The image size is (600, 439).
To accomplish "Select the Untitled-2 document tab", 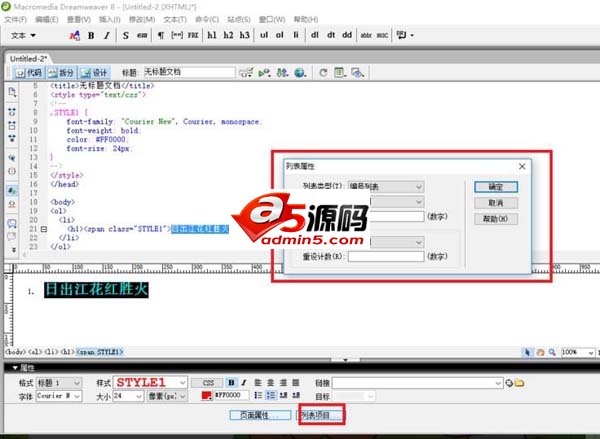I will click(x=28, y=59).
